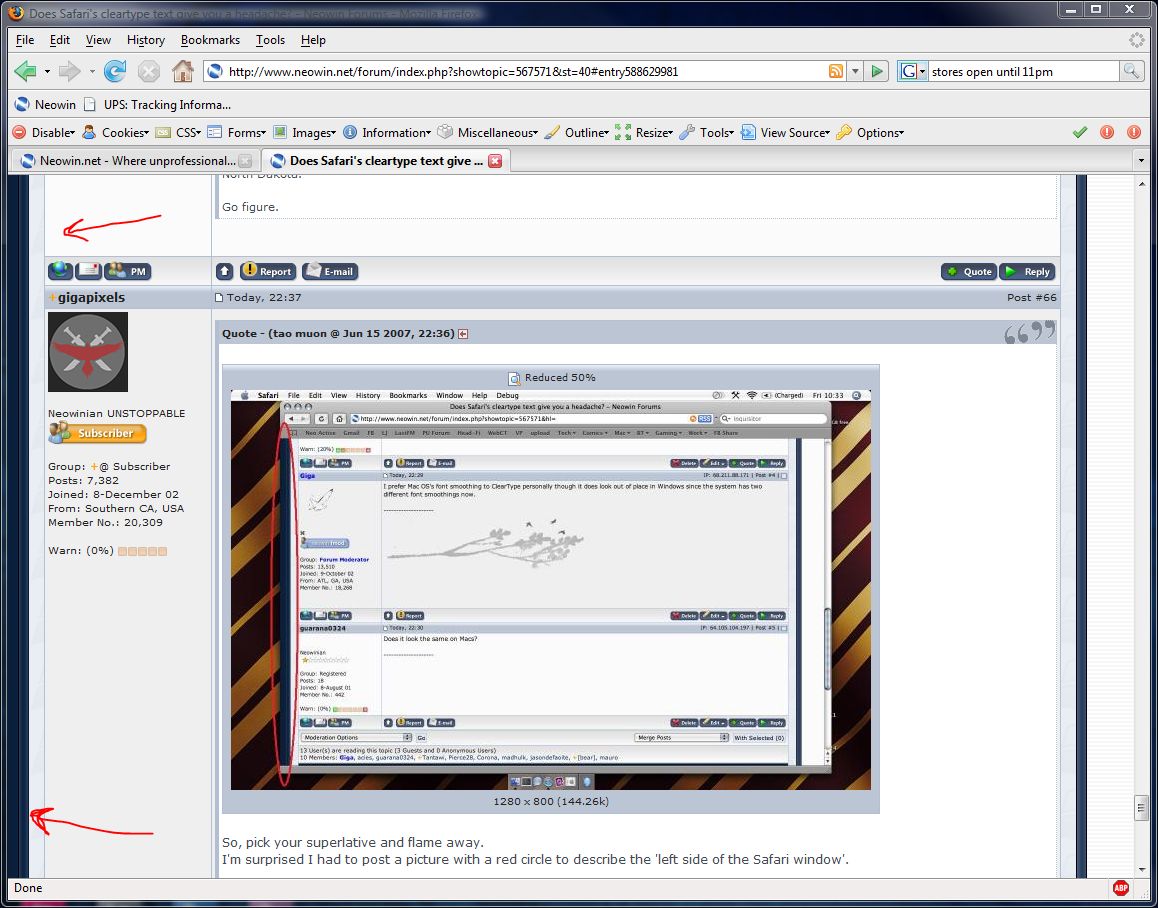Screen dimensions: 1158x908
Task: Open the Miscellaneous toolbar dropdown
Action: (x=488, y=132)
